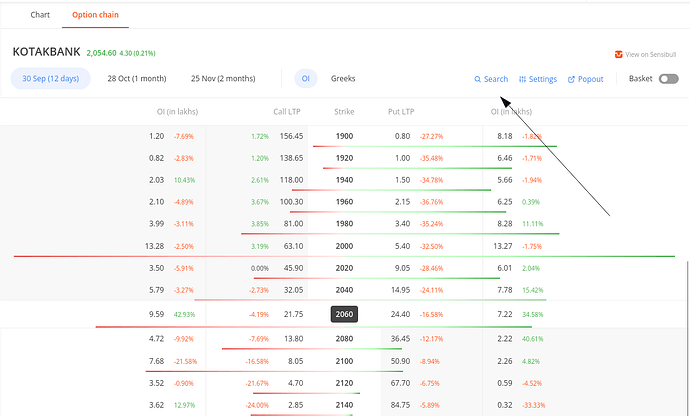690x416 pixels.
Task: Select the 2140 strike cell
Action: pos(344,405)
